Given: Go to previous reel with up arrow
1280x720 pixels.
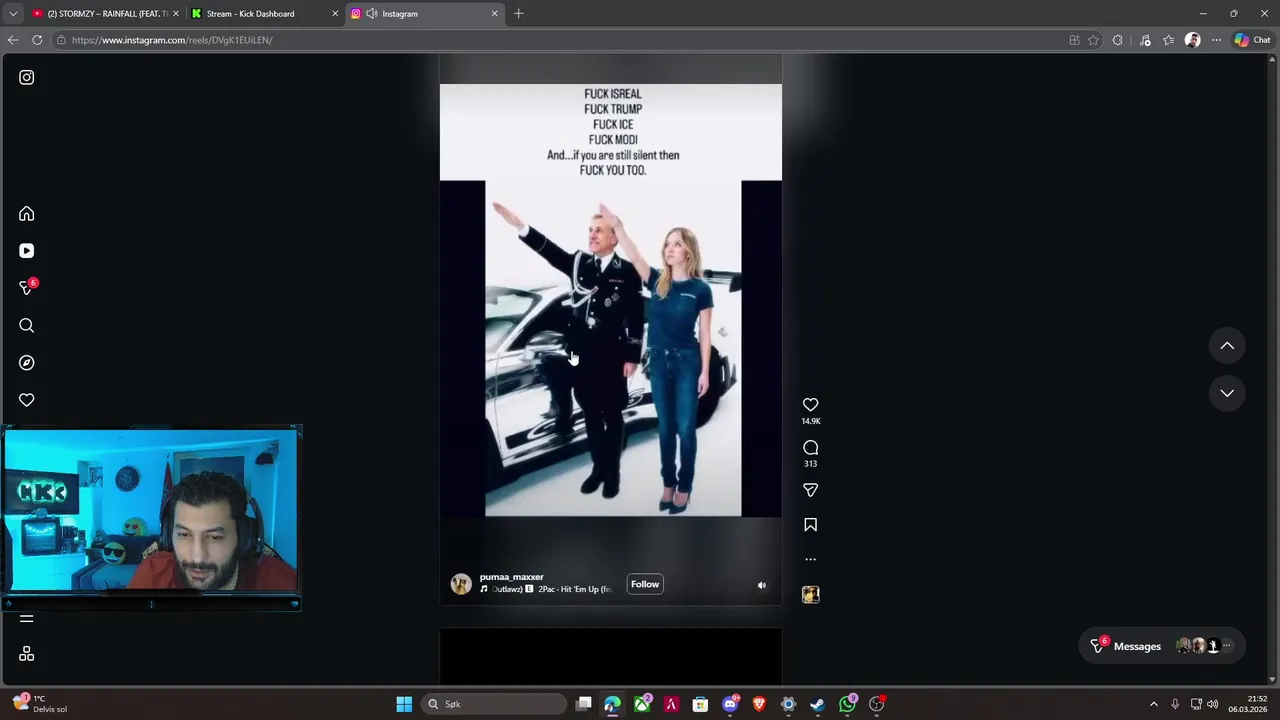Looking at the screenshot, I should pyautogui.click(x=1227, y=346).
